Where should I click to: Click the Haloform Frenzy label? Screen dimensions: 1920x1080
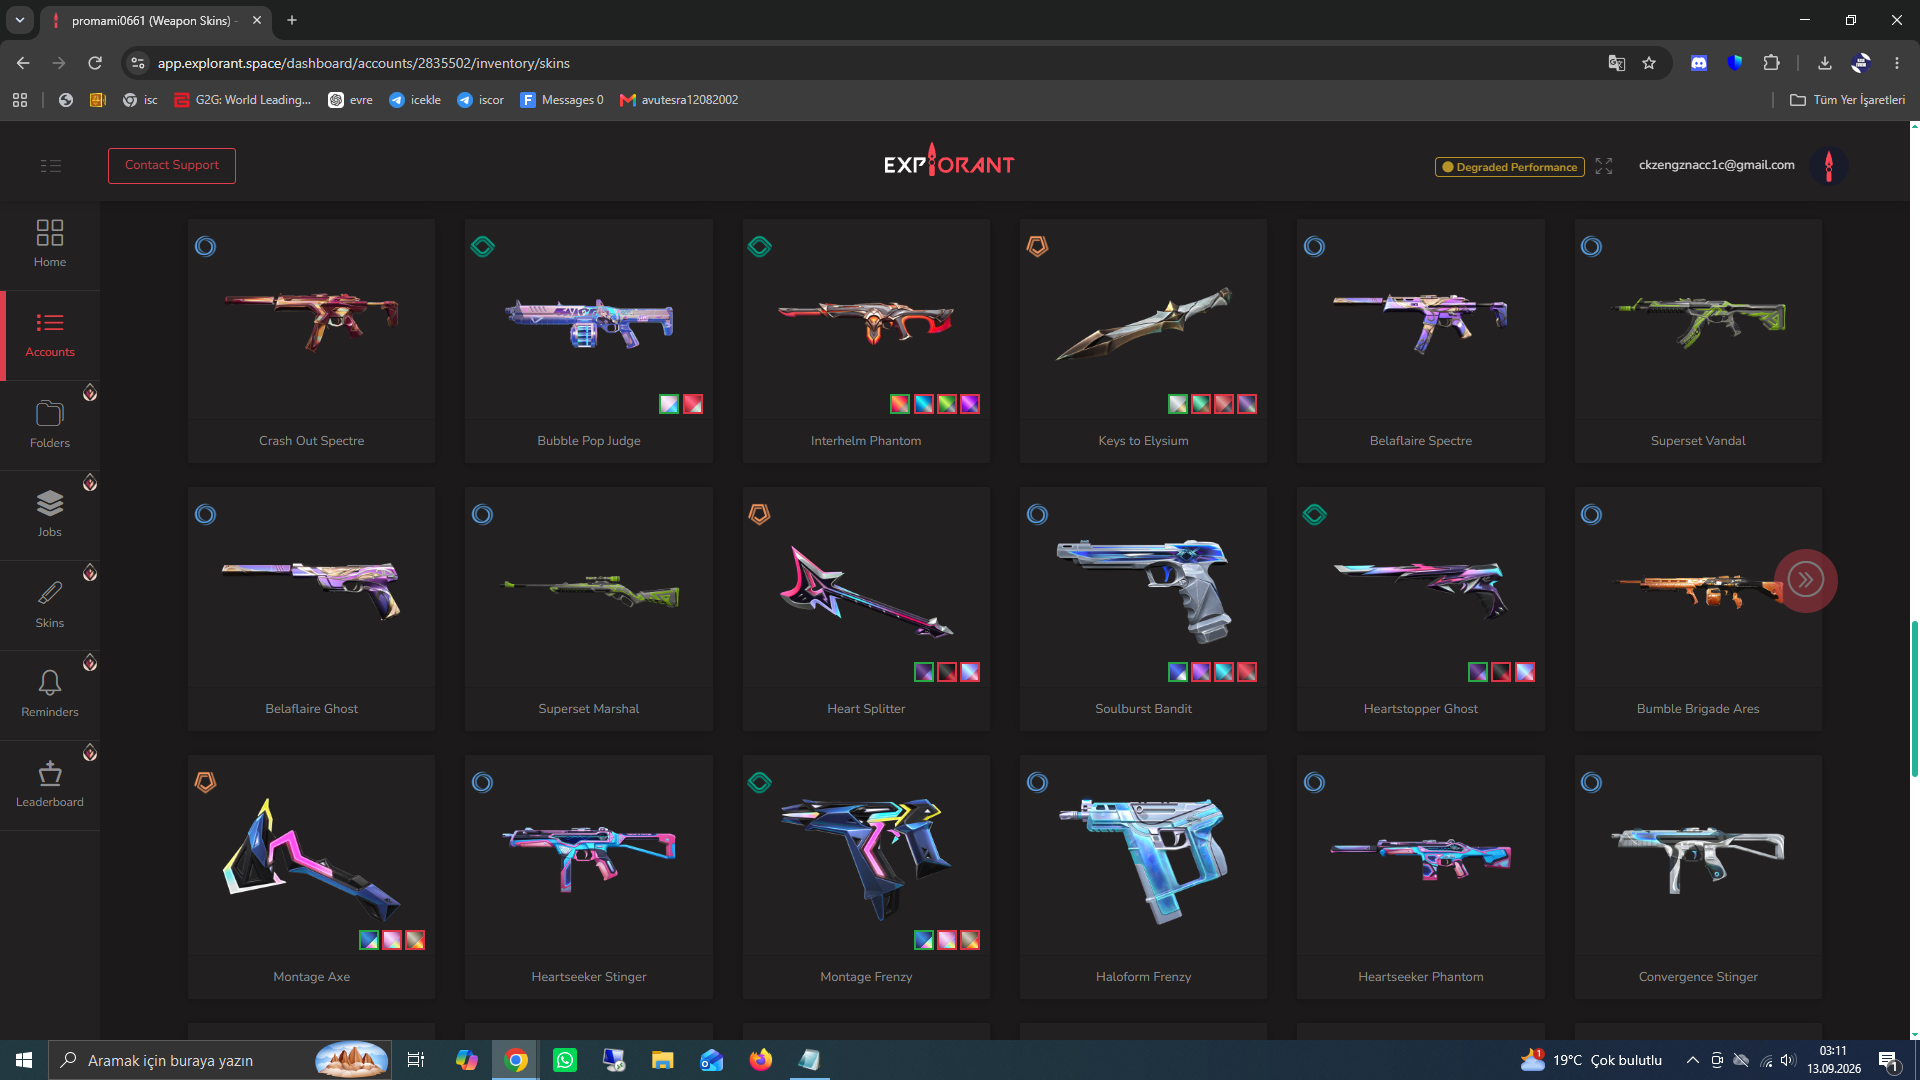click(1143, 977)
